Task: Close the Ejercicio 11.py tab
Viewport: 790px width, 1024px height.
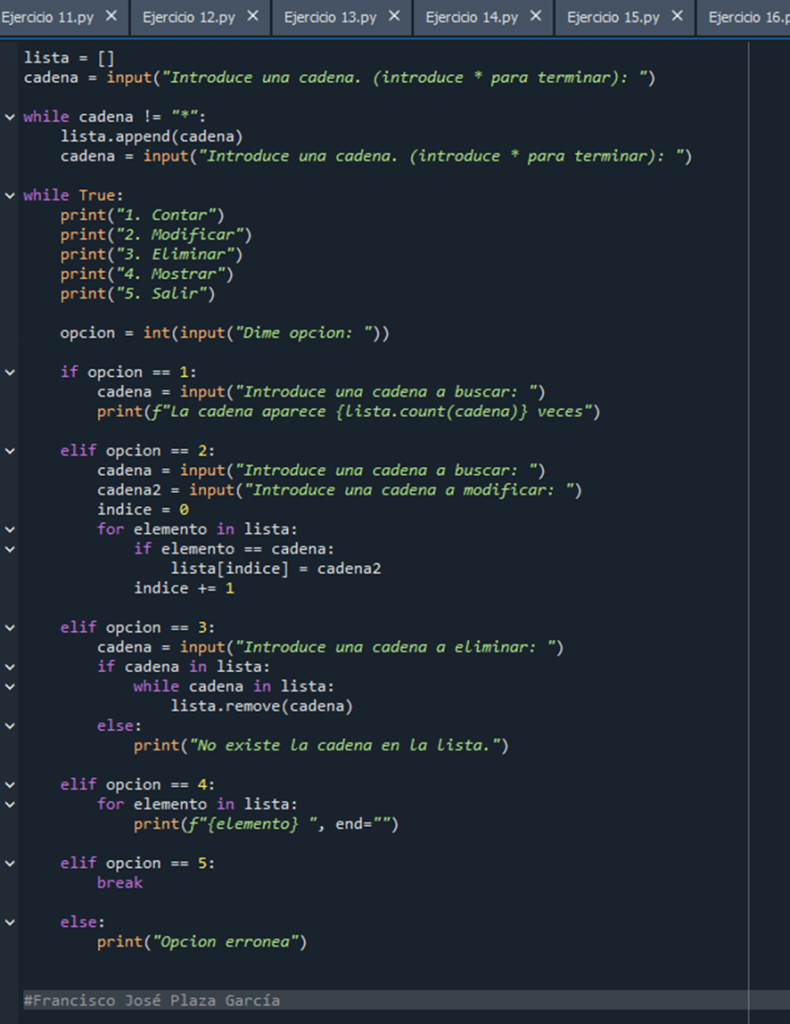Action: coord(111,16)
